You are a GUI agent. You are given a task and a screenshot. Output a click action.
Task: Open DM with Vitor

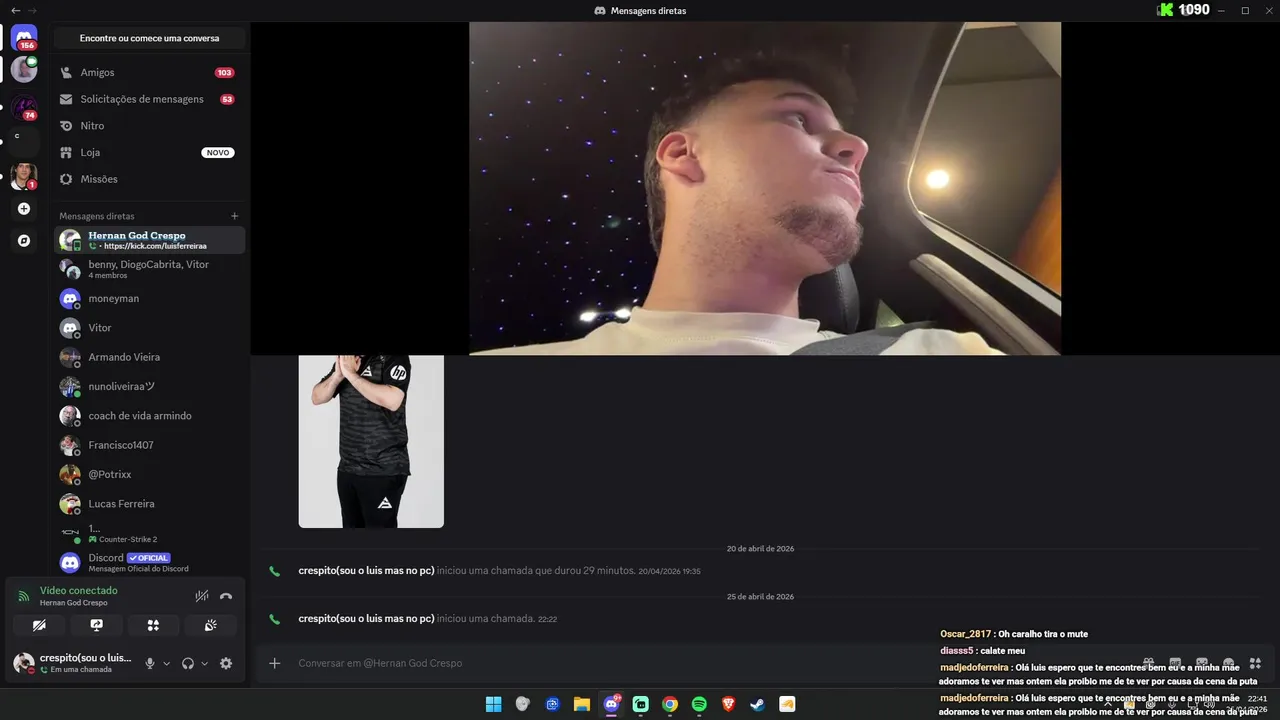(x=149, y=328)
